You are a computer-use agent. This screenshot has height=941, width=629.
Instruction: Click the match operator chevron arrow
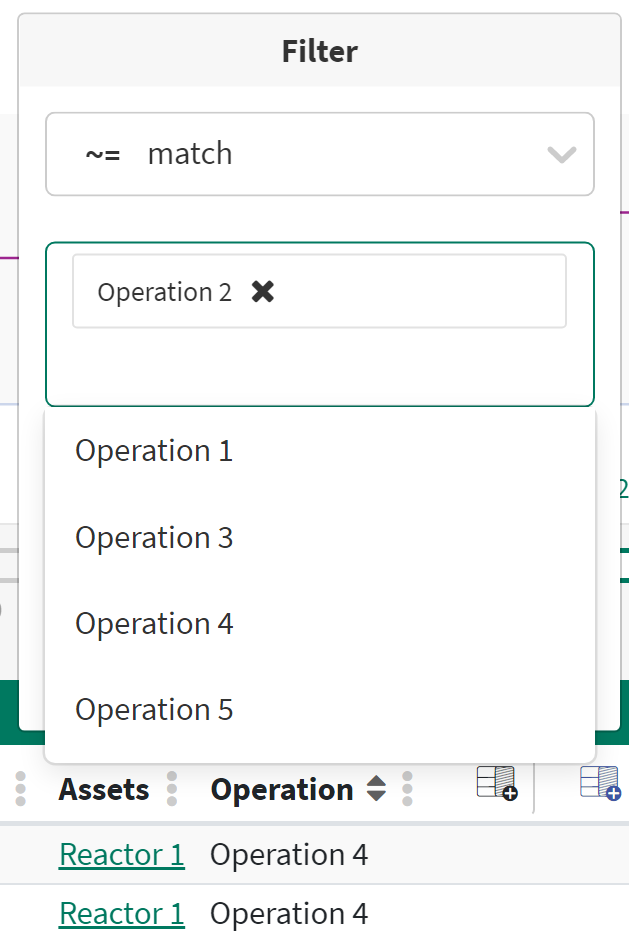click(x=562, y=154)
